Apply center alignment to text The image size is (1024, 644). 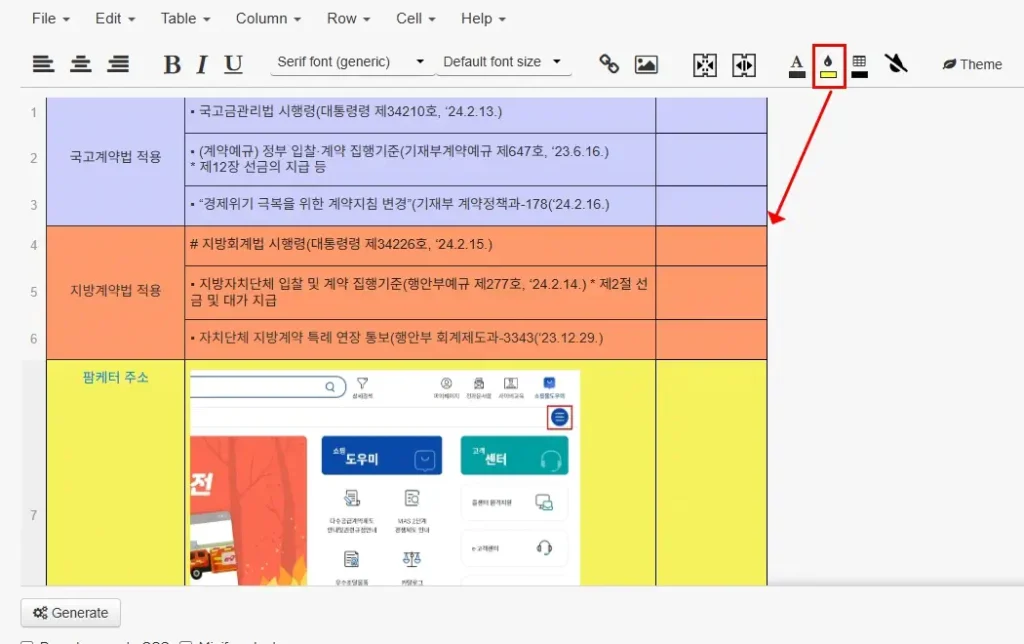(x=81, y=64)
